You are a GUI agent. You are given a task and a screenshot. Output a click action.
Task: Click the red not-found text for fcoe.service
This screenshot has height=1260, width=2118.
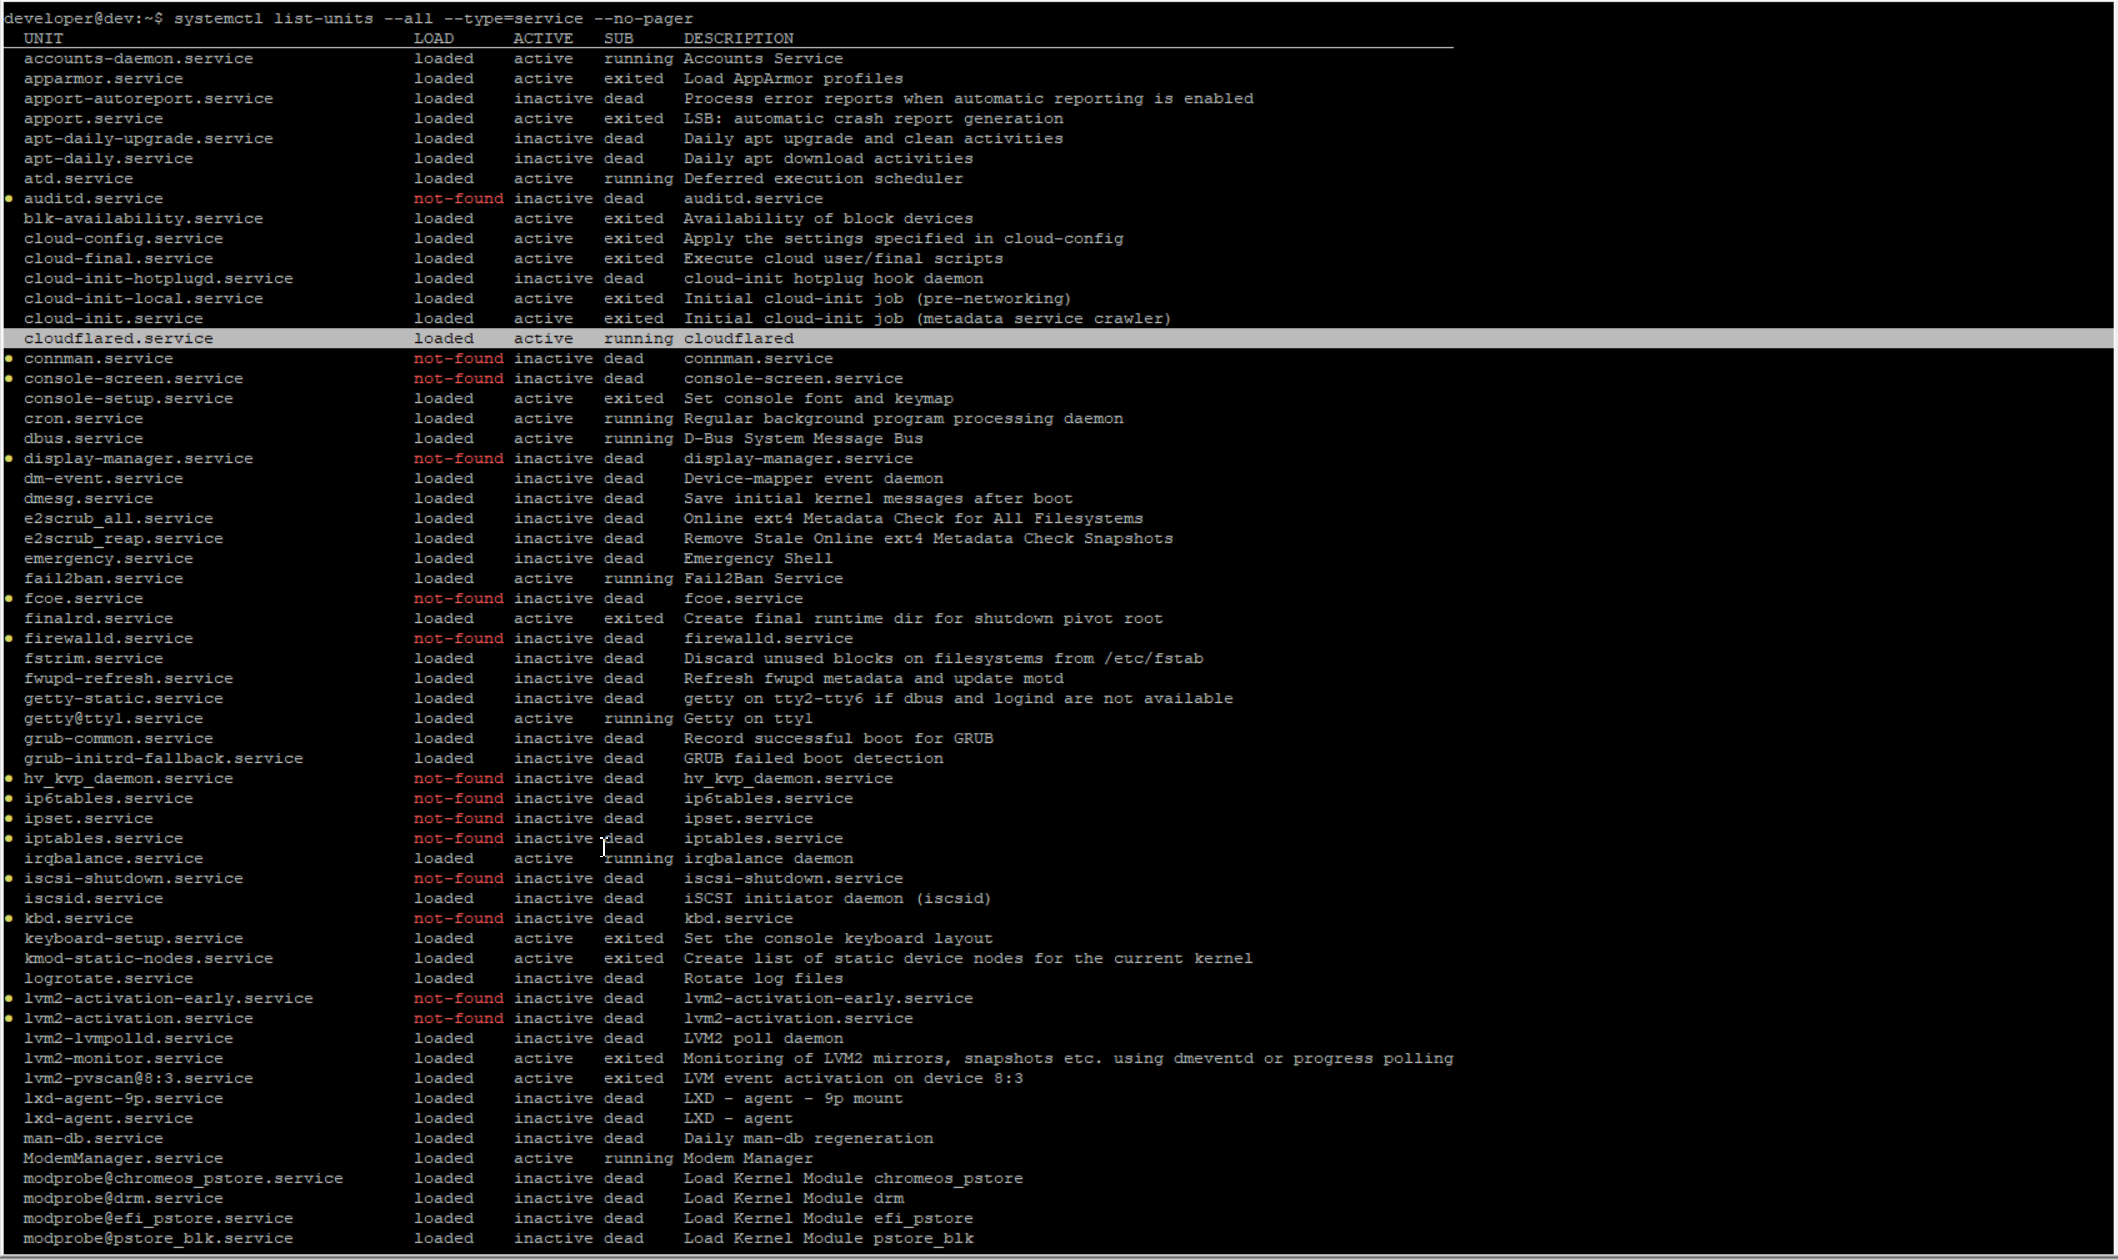(x=458, y=599)
